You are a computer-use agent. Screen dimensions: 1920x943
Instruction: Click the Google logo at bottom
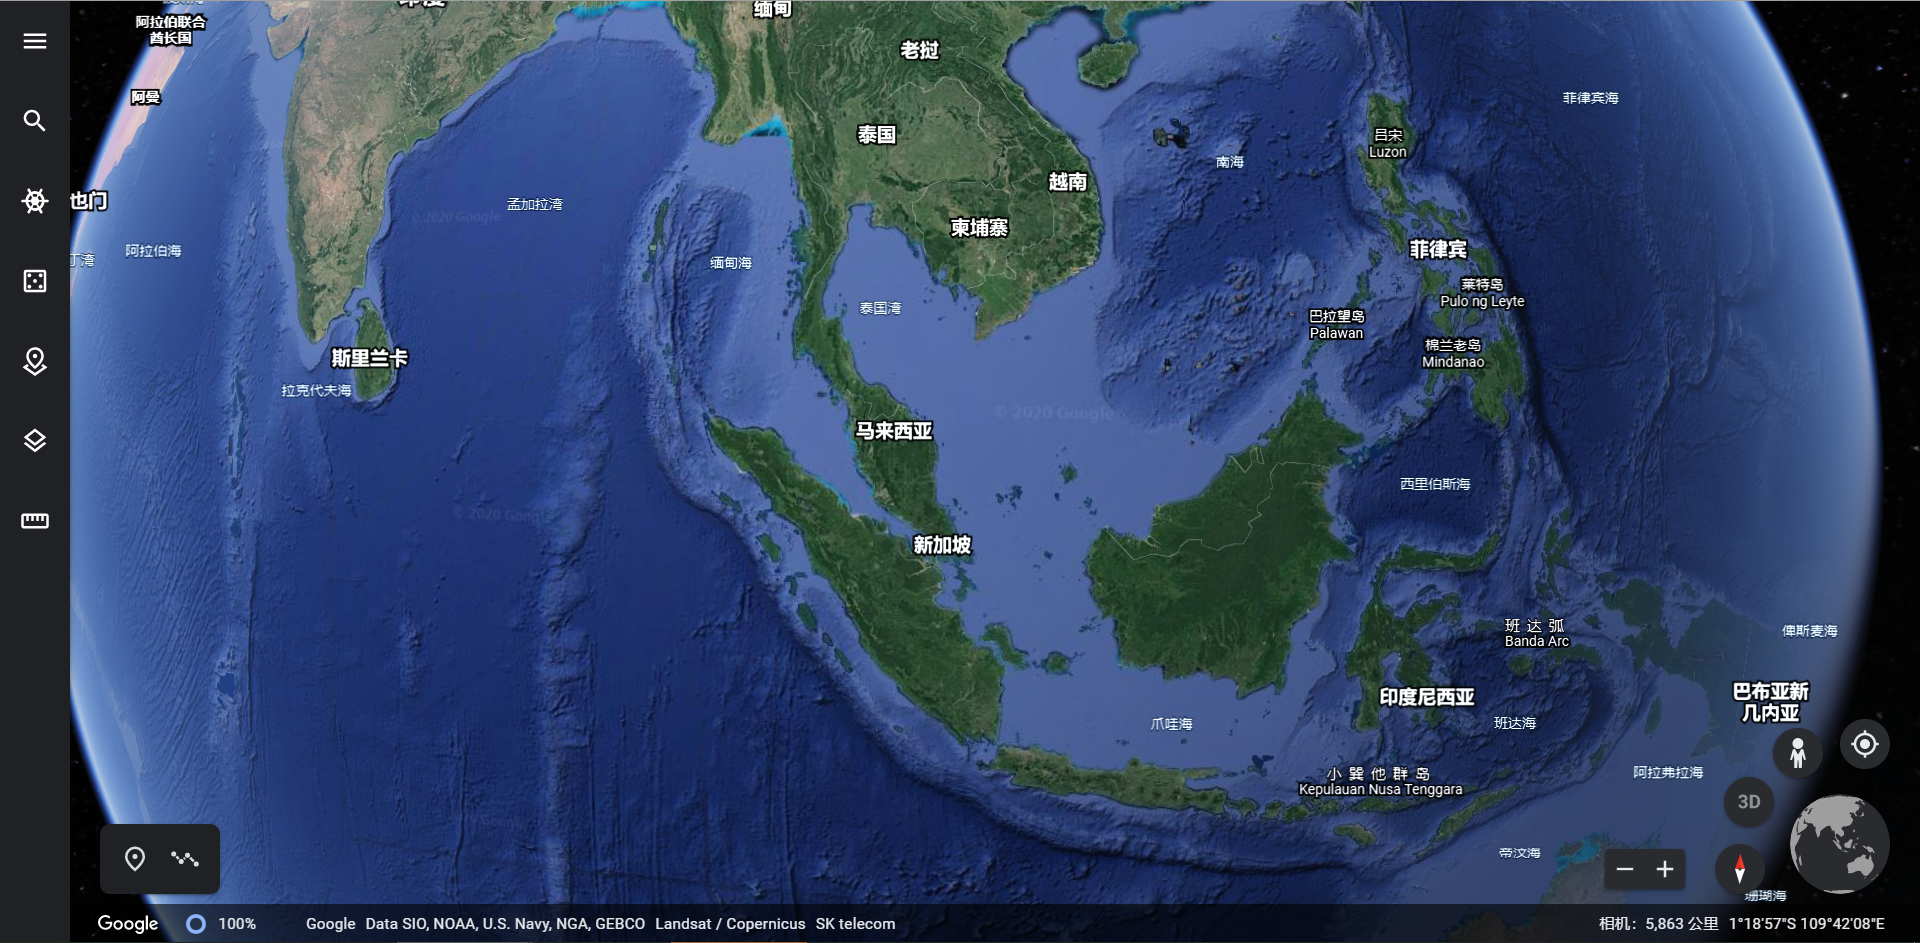(x=128, y=924)
